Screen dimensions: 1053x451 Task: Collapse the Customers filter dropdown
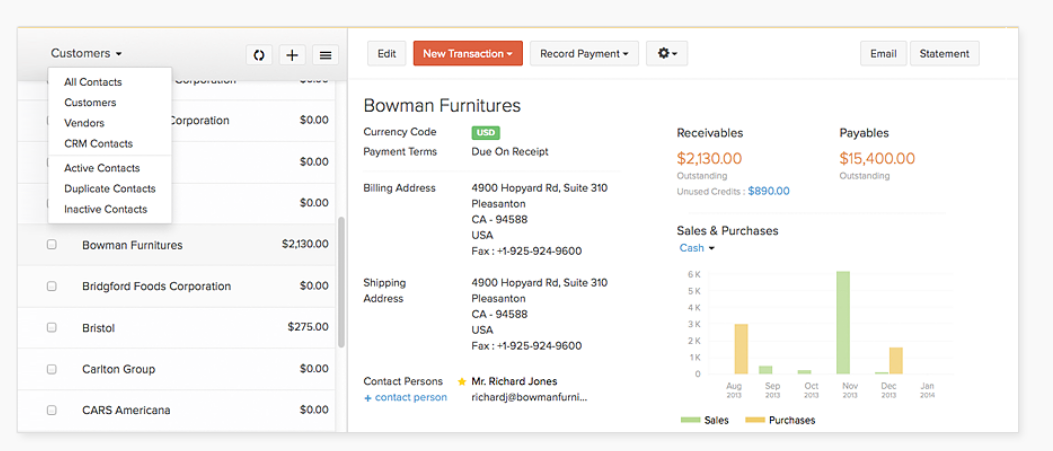point(87,53)
